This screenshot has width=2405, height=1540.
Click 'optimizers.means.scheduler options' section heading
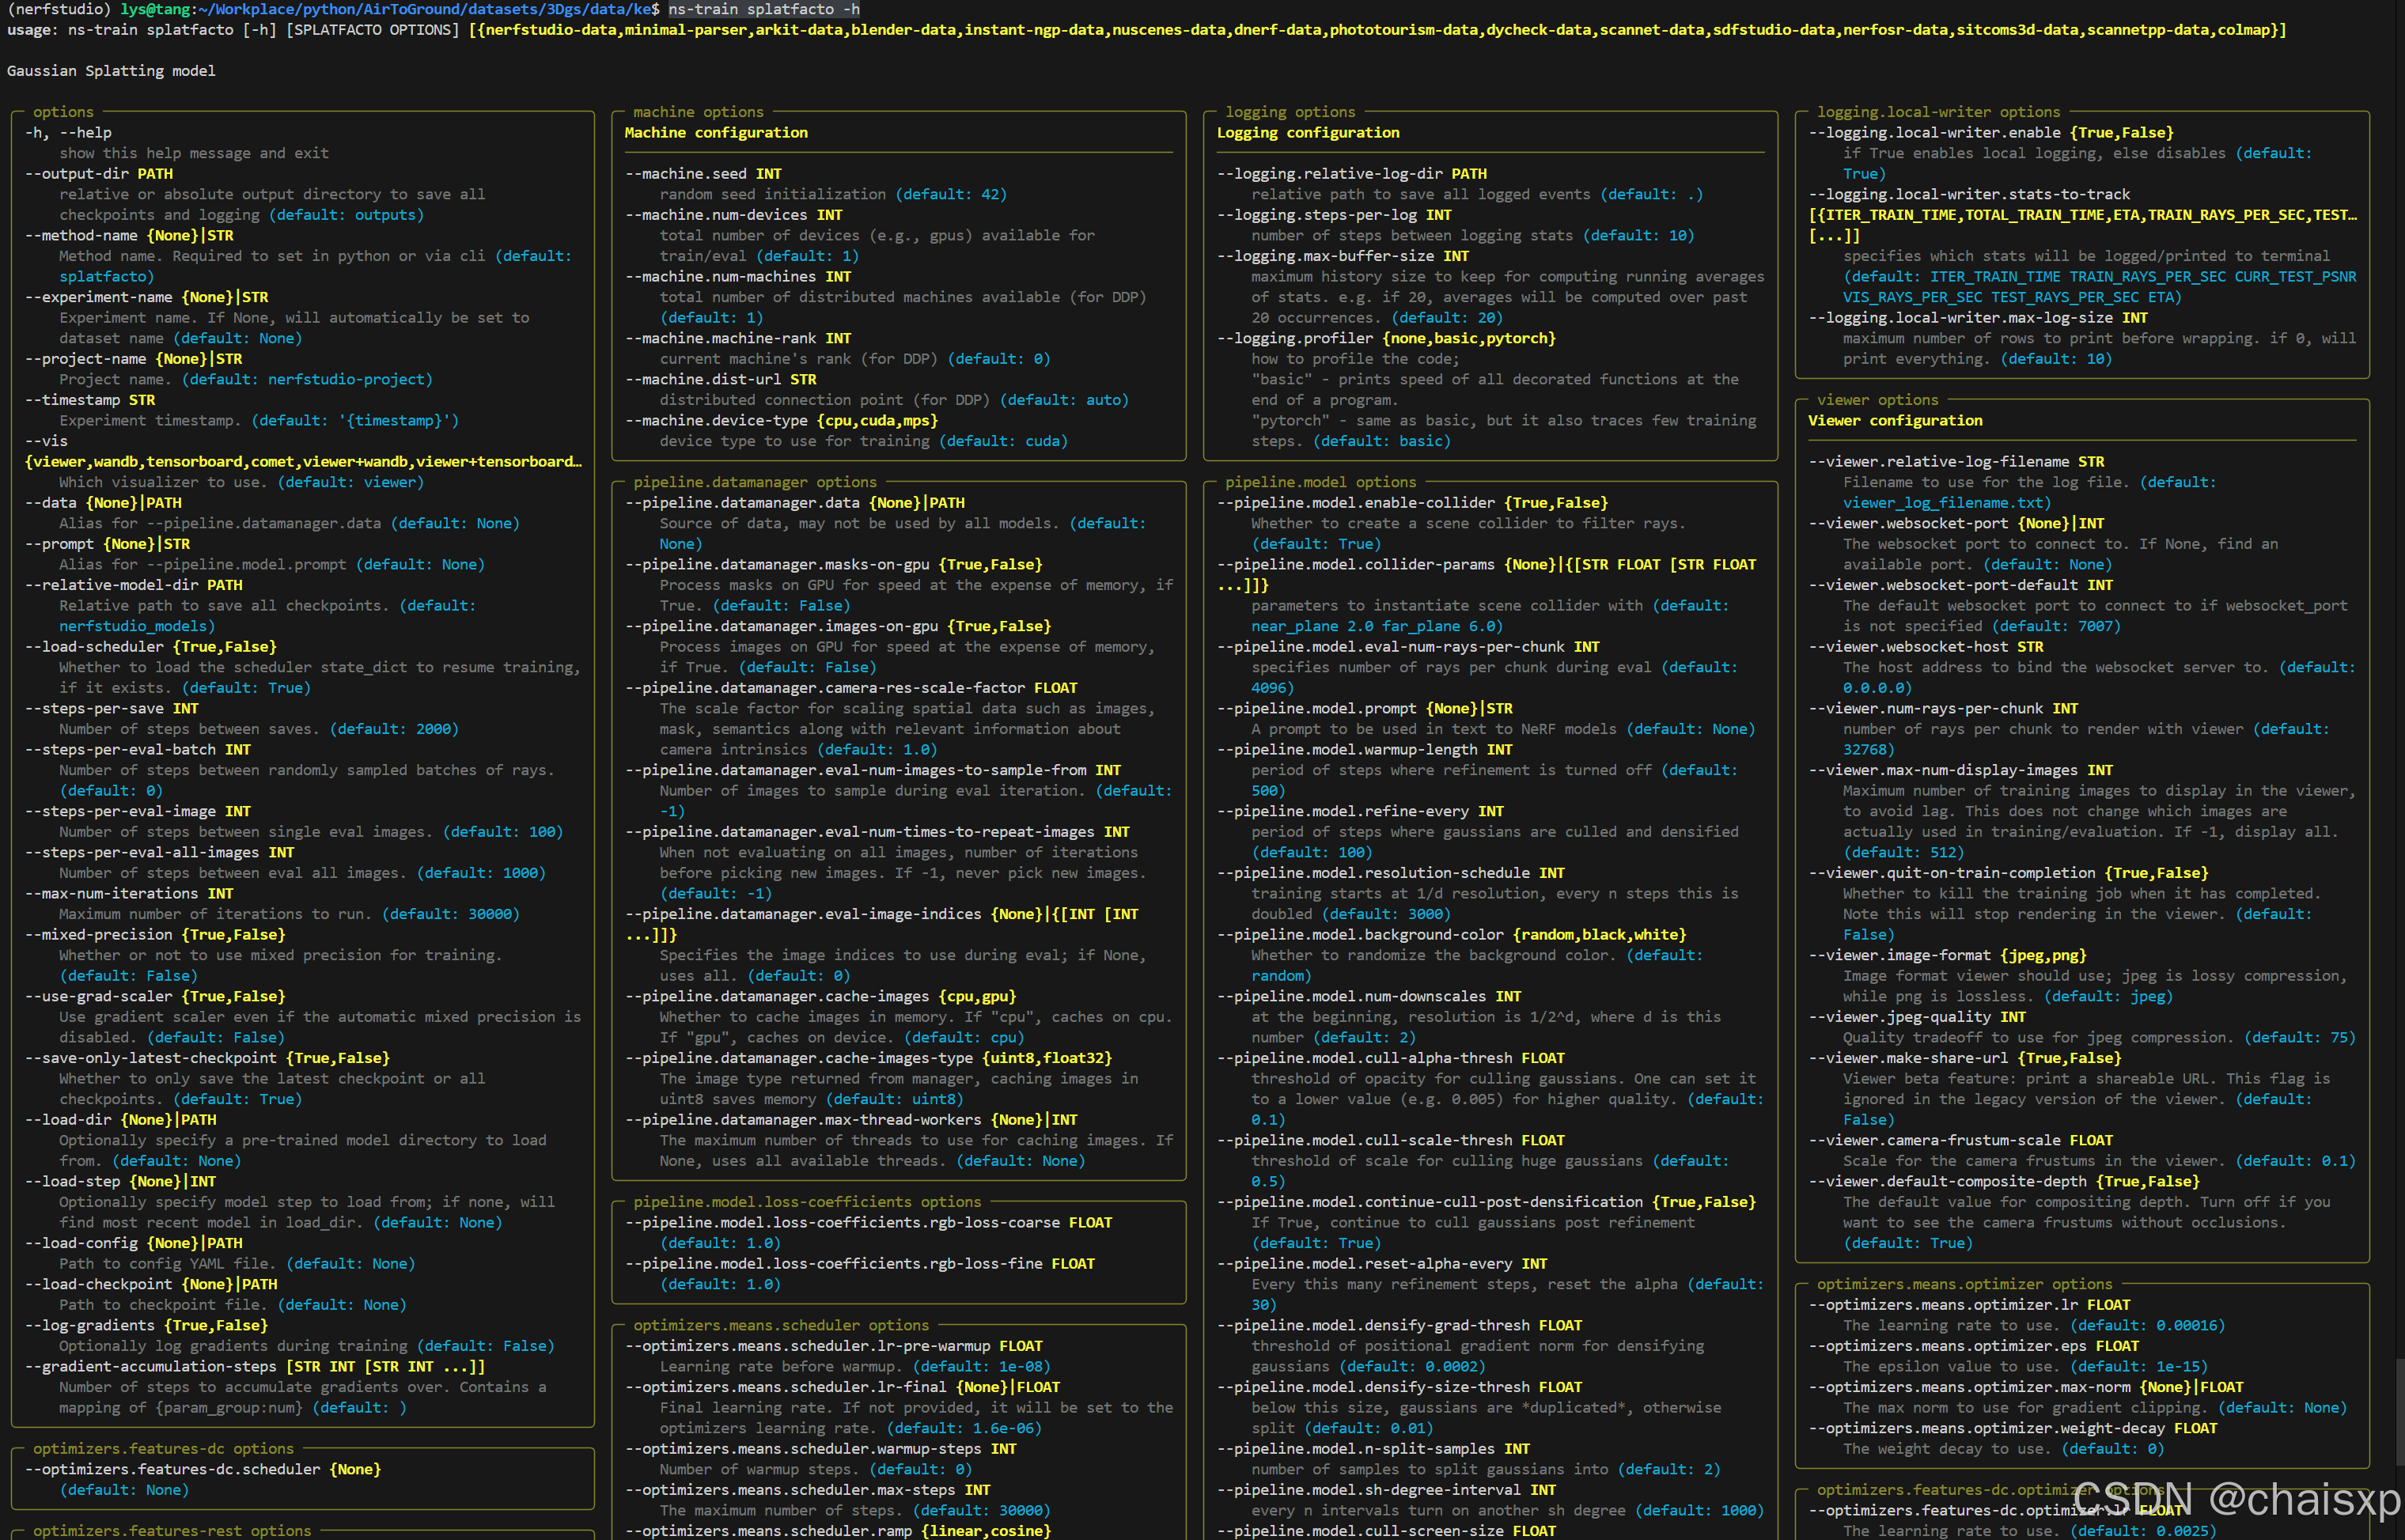pyautogui.click(x=780, y=1326)
